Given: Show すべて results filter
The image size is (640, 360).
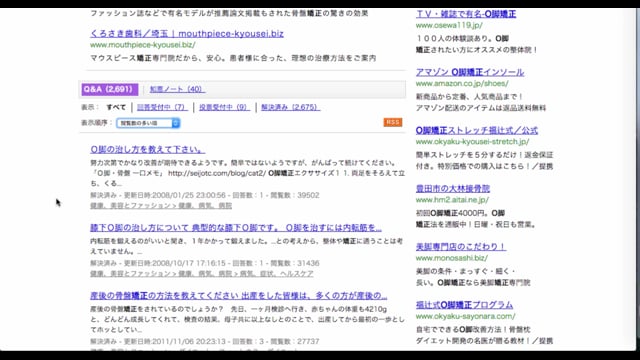Looking at the screenshot, I should (116, 107).
